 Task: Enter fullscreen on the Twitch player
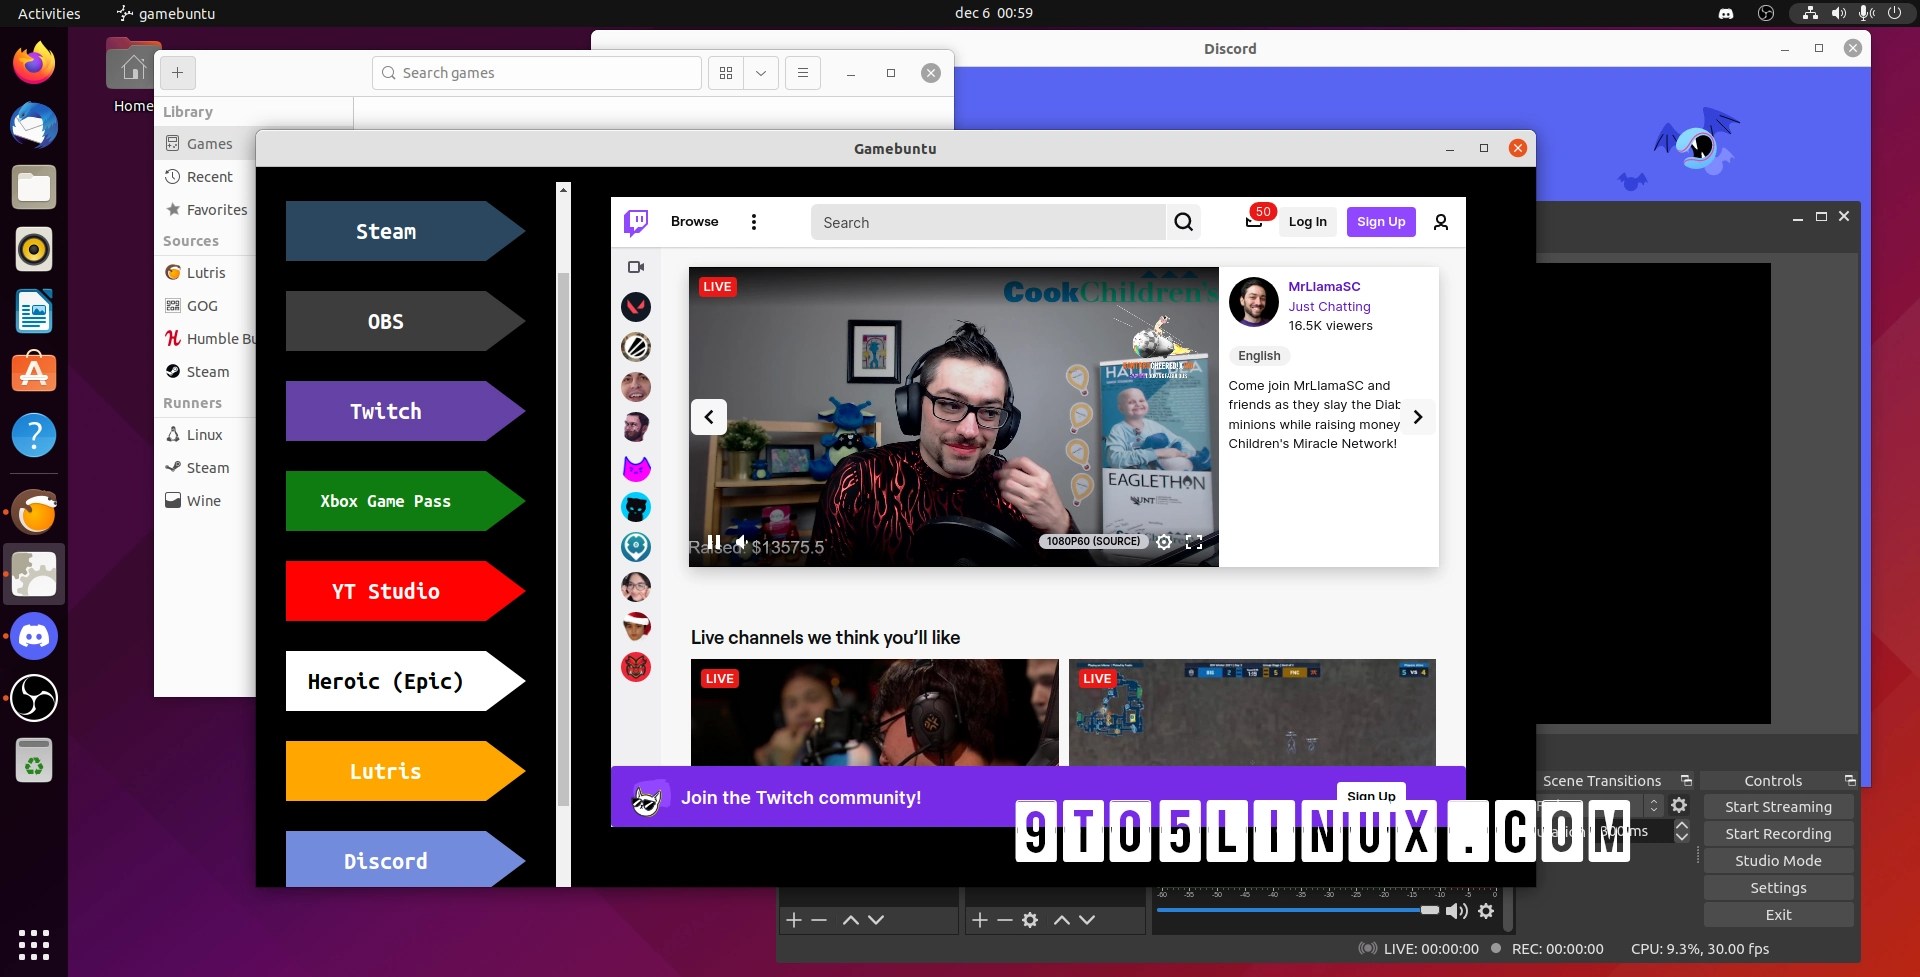click(1195, 542)
